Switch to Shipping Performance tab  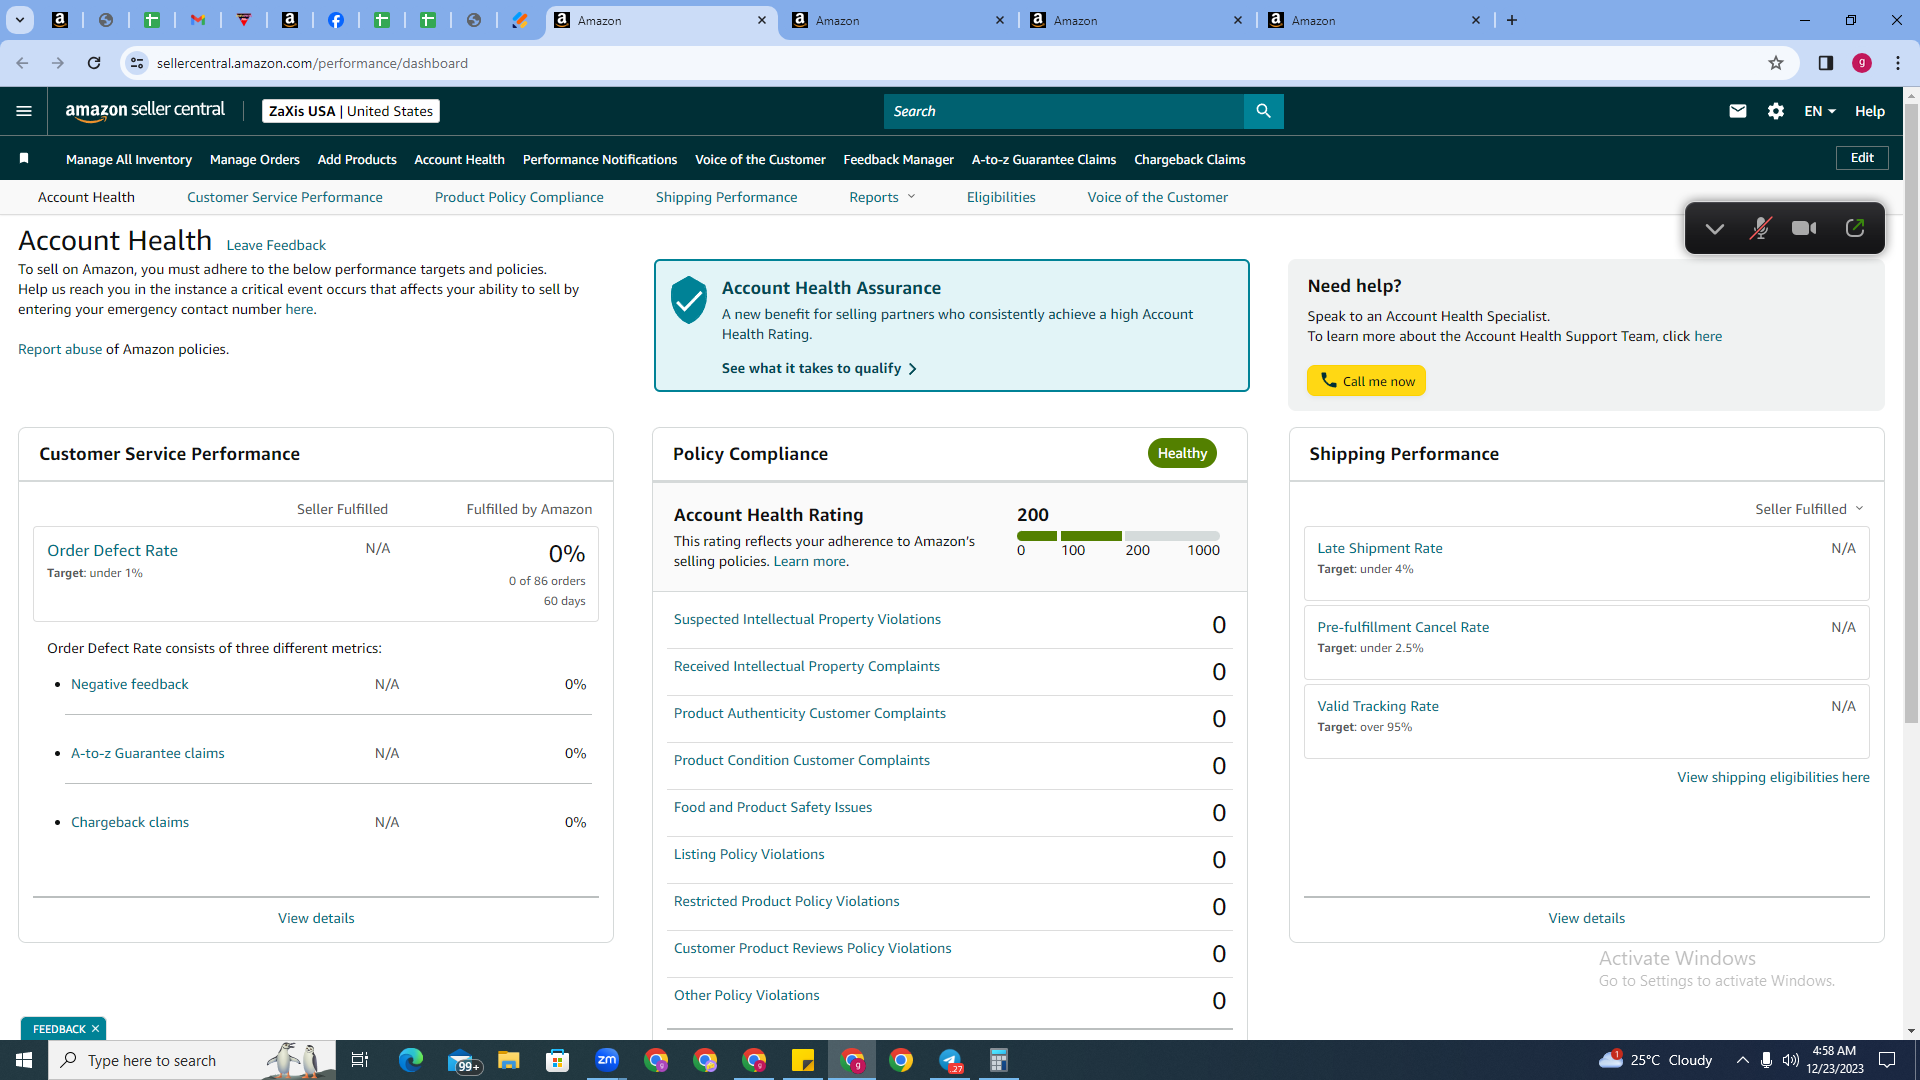pyautogui.click(x=727, y=197)
